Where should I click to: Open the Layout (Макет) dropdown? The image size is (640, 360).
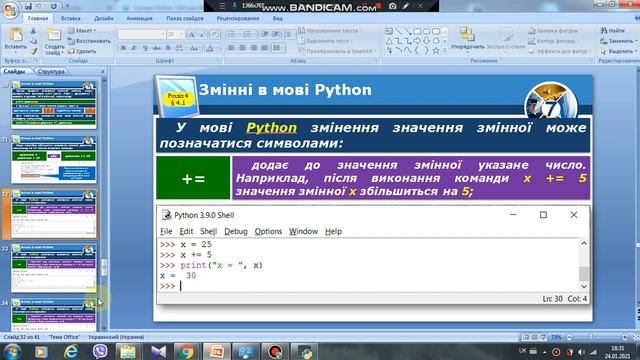[x=82, y=31]
